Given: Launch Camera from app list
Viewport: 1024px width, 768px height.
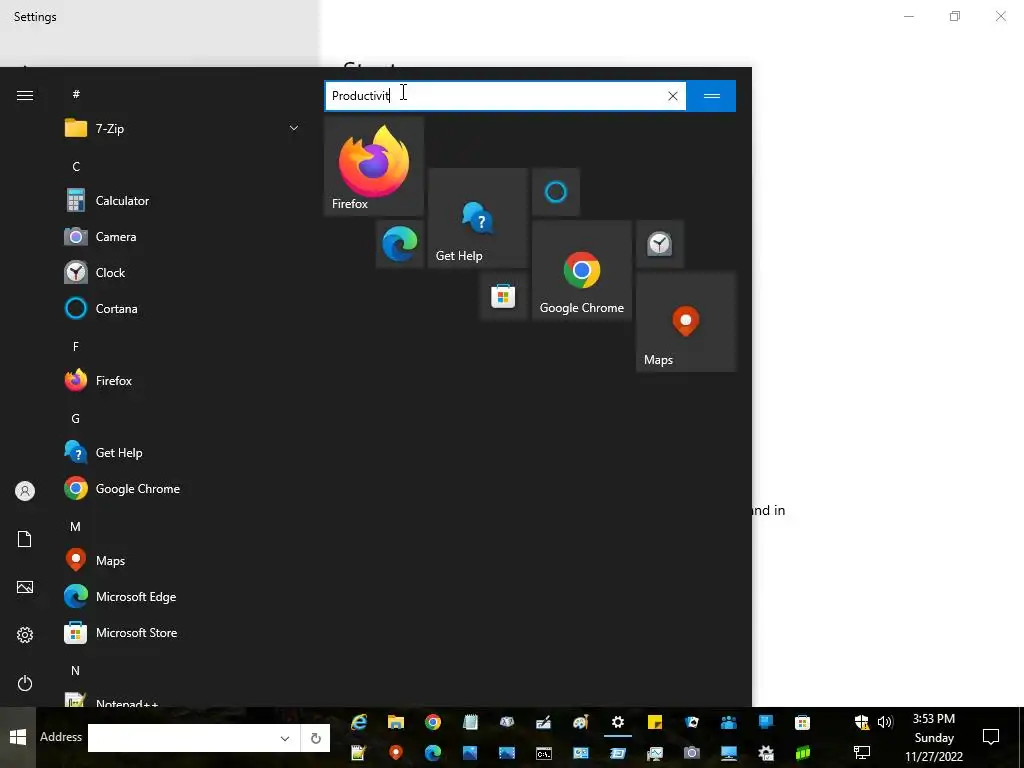Looking at the screenshot, I should [x=183, y=236].
